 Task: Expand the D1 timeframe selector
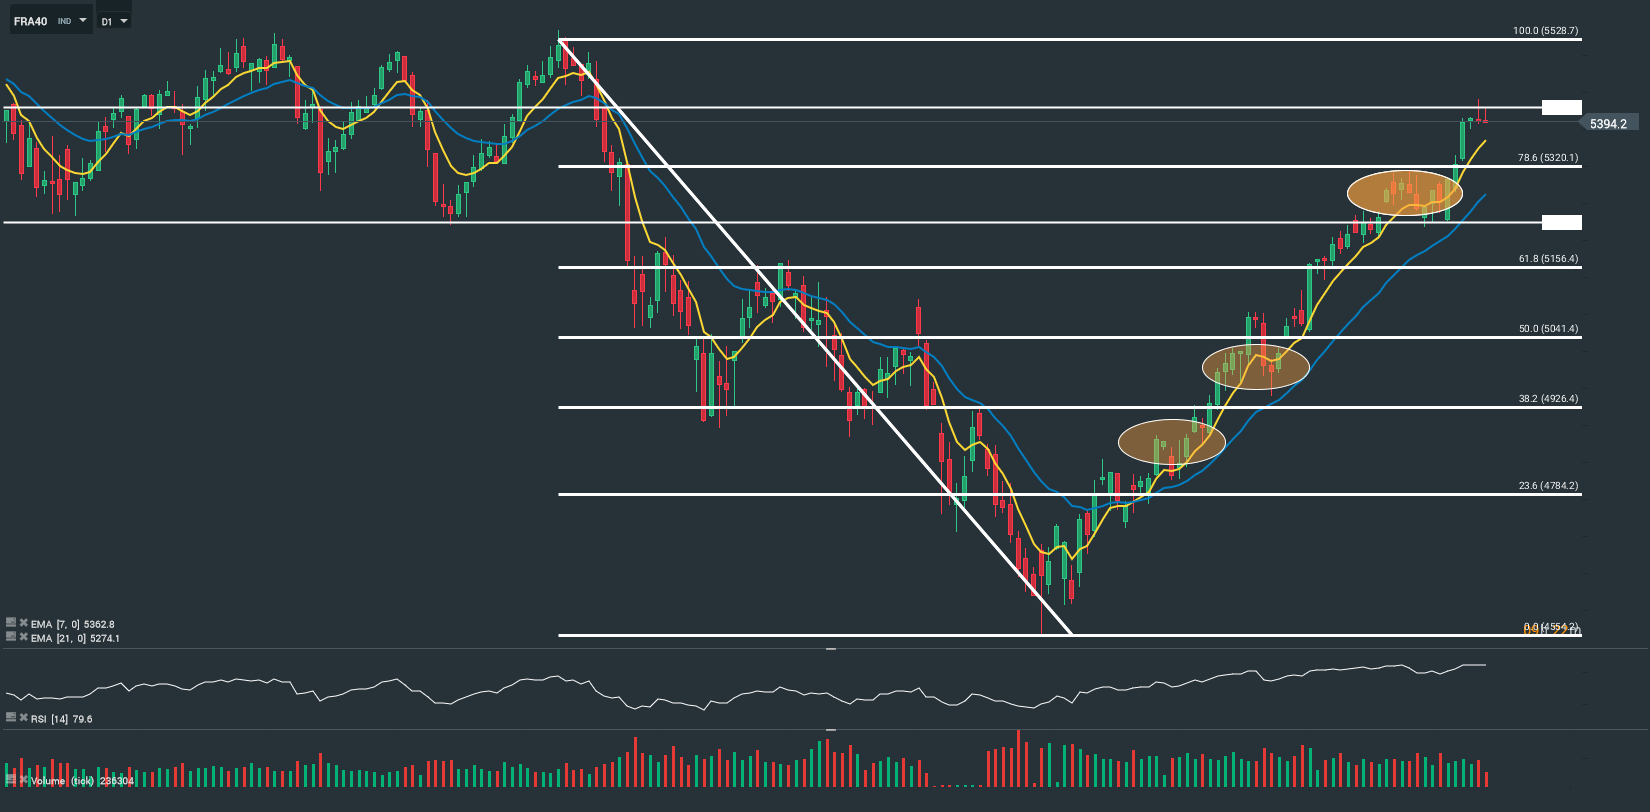[124, 21]
